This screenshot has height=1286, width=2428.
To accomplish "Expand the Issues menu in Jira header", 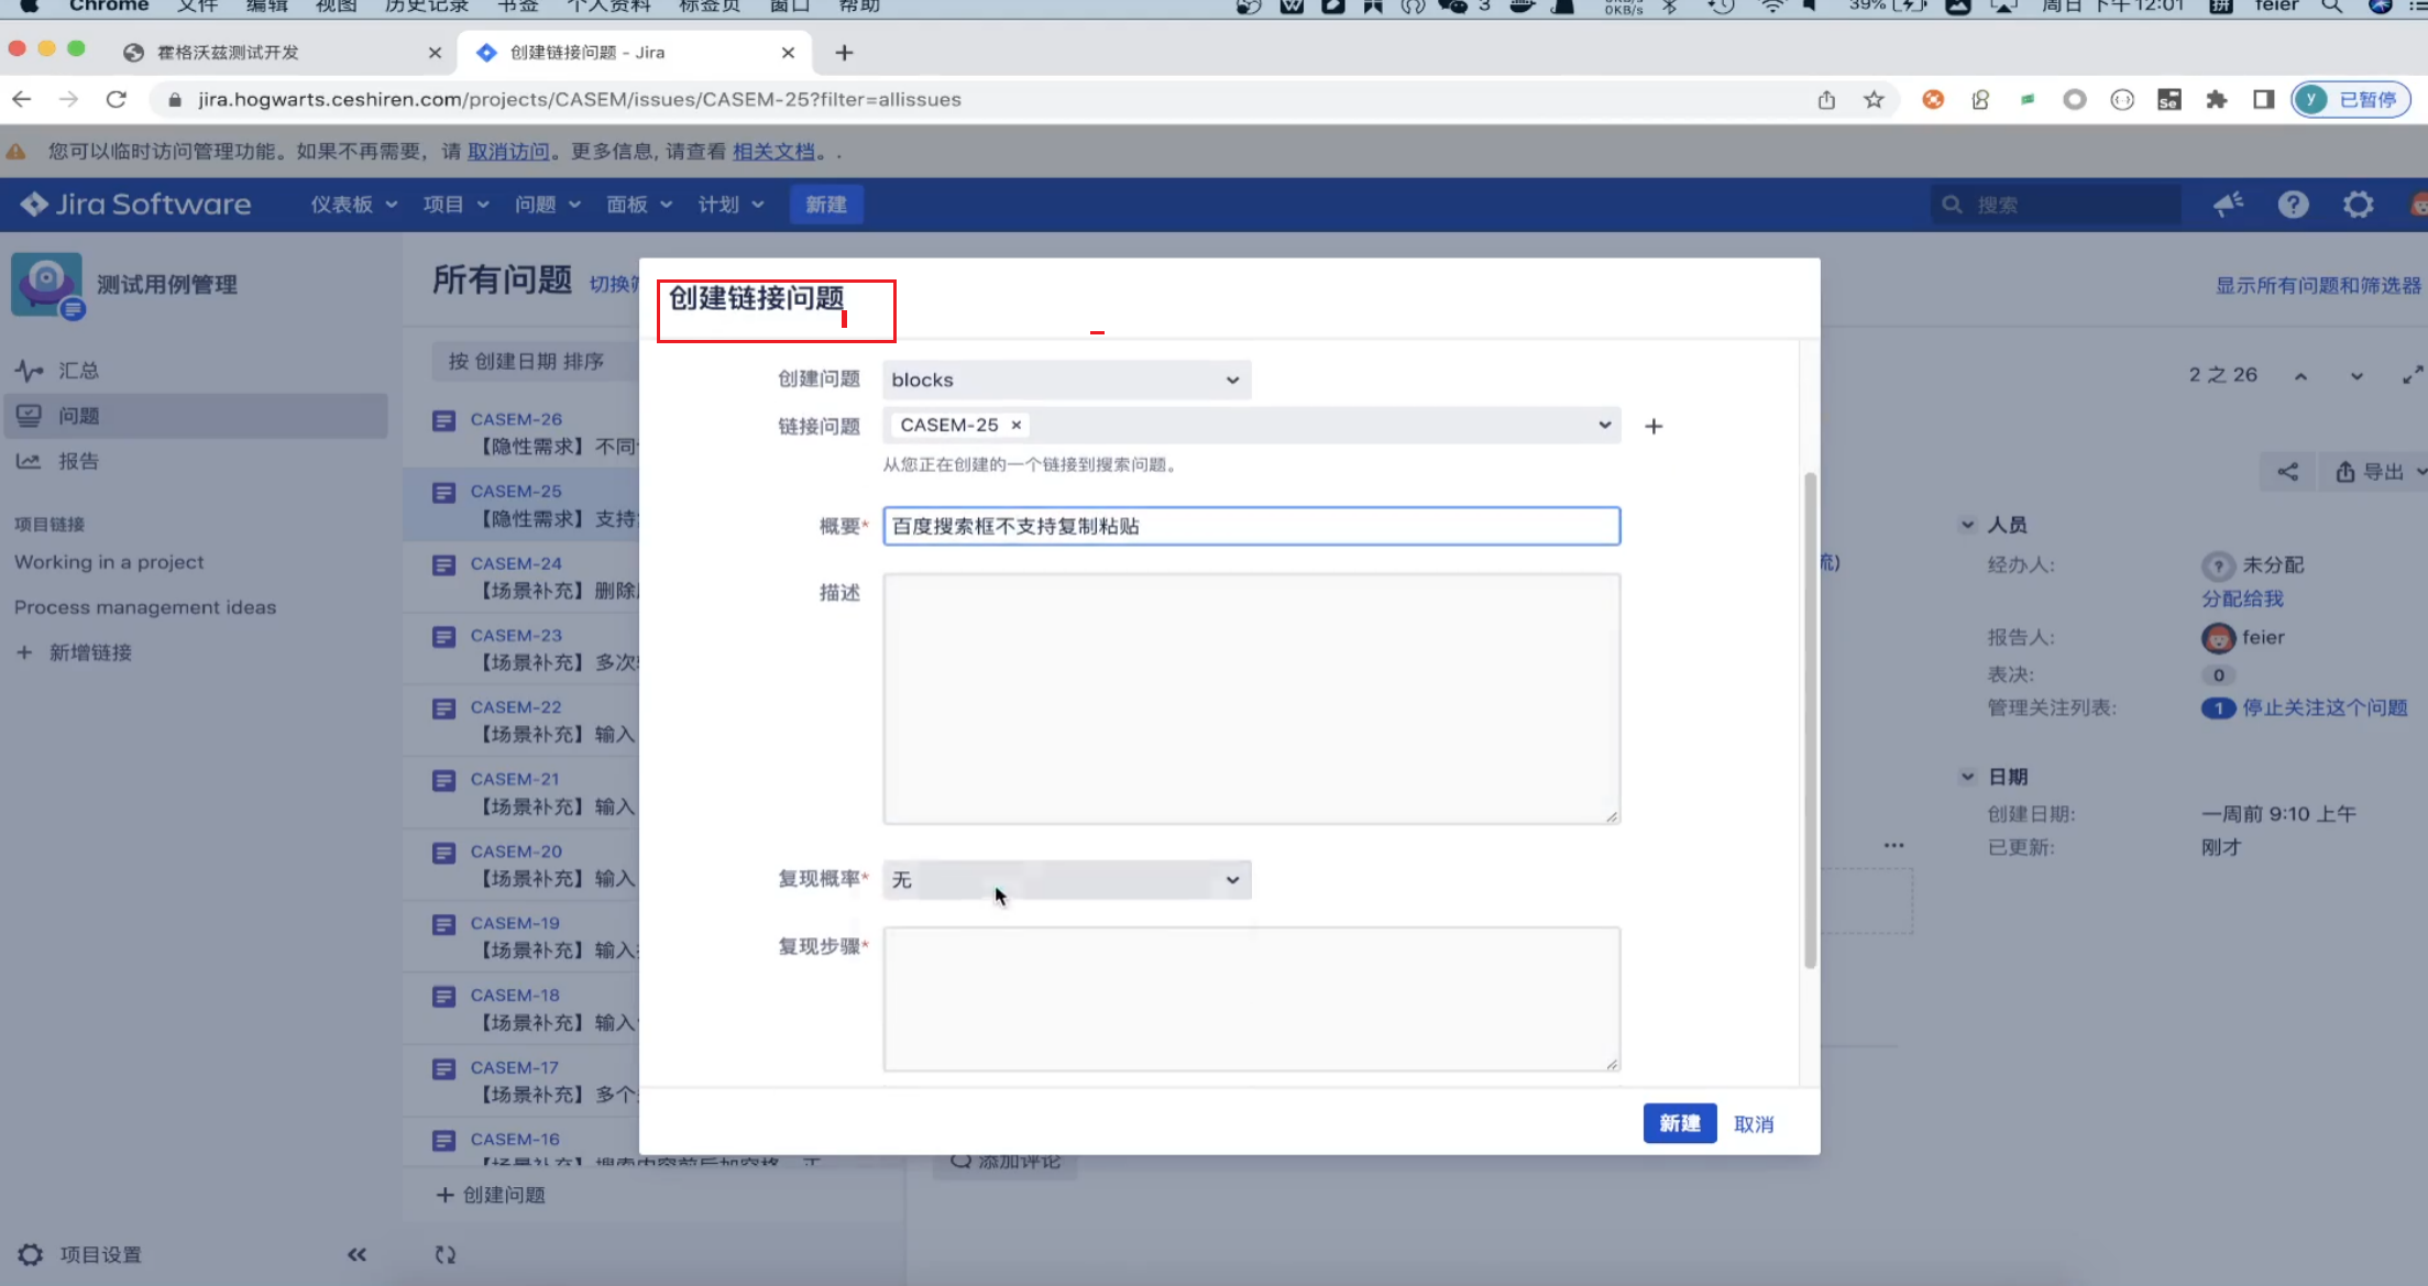I will point(547,204).
